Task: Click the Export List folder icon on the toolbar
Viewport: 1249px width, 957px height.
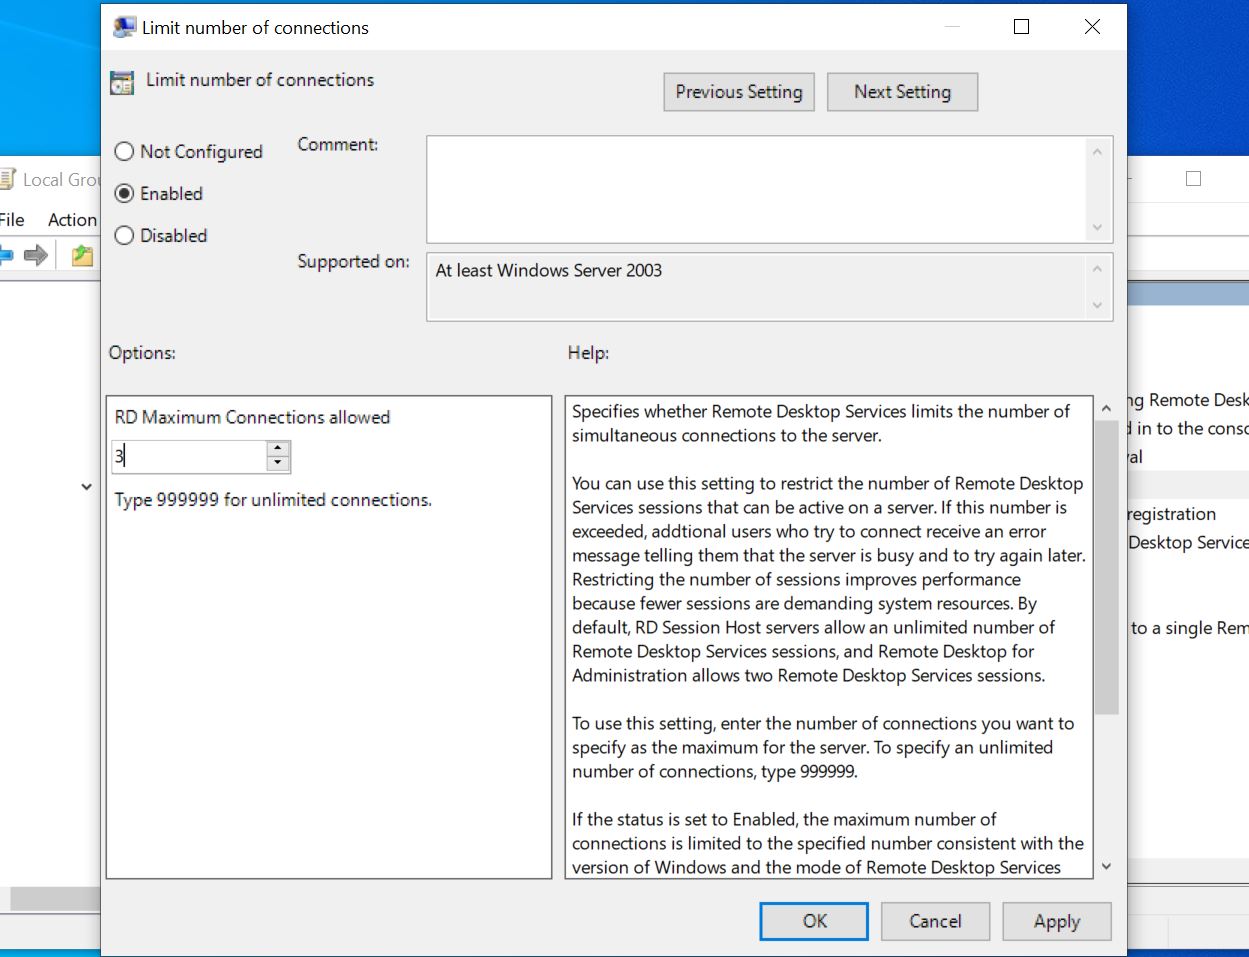Action: click(80, 256)
